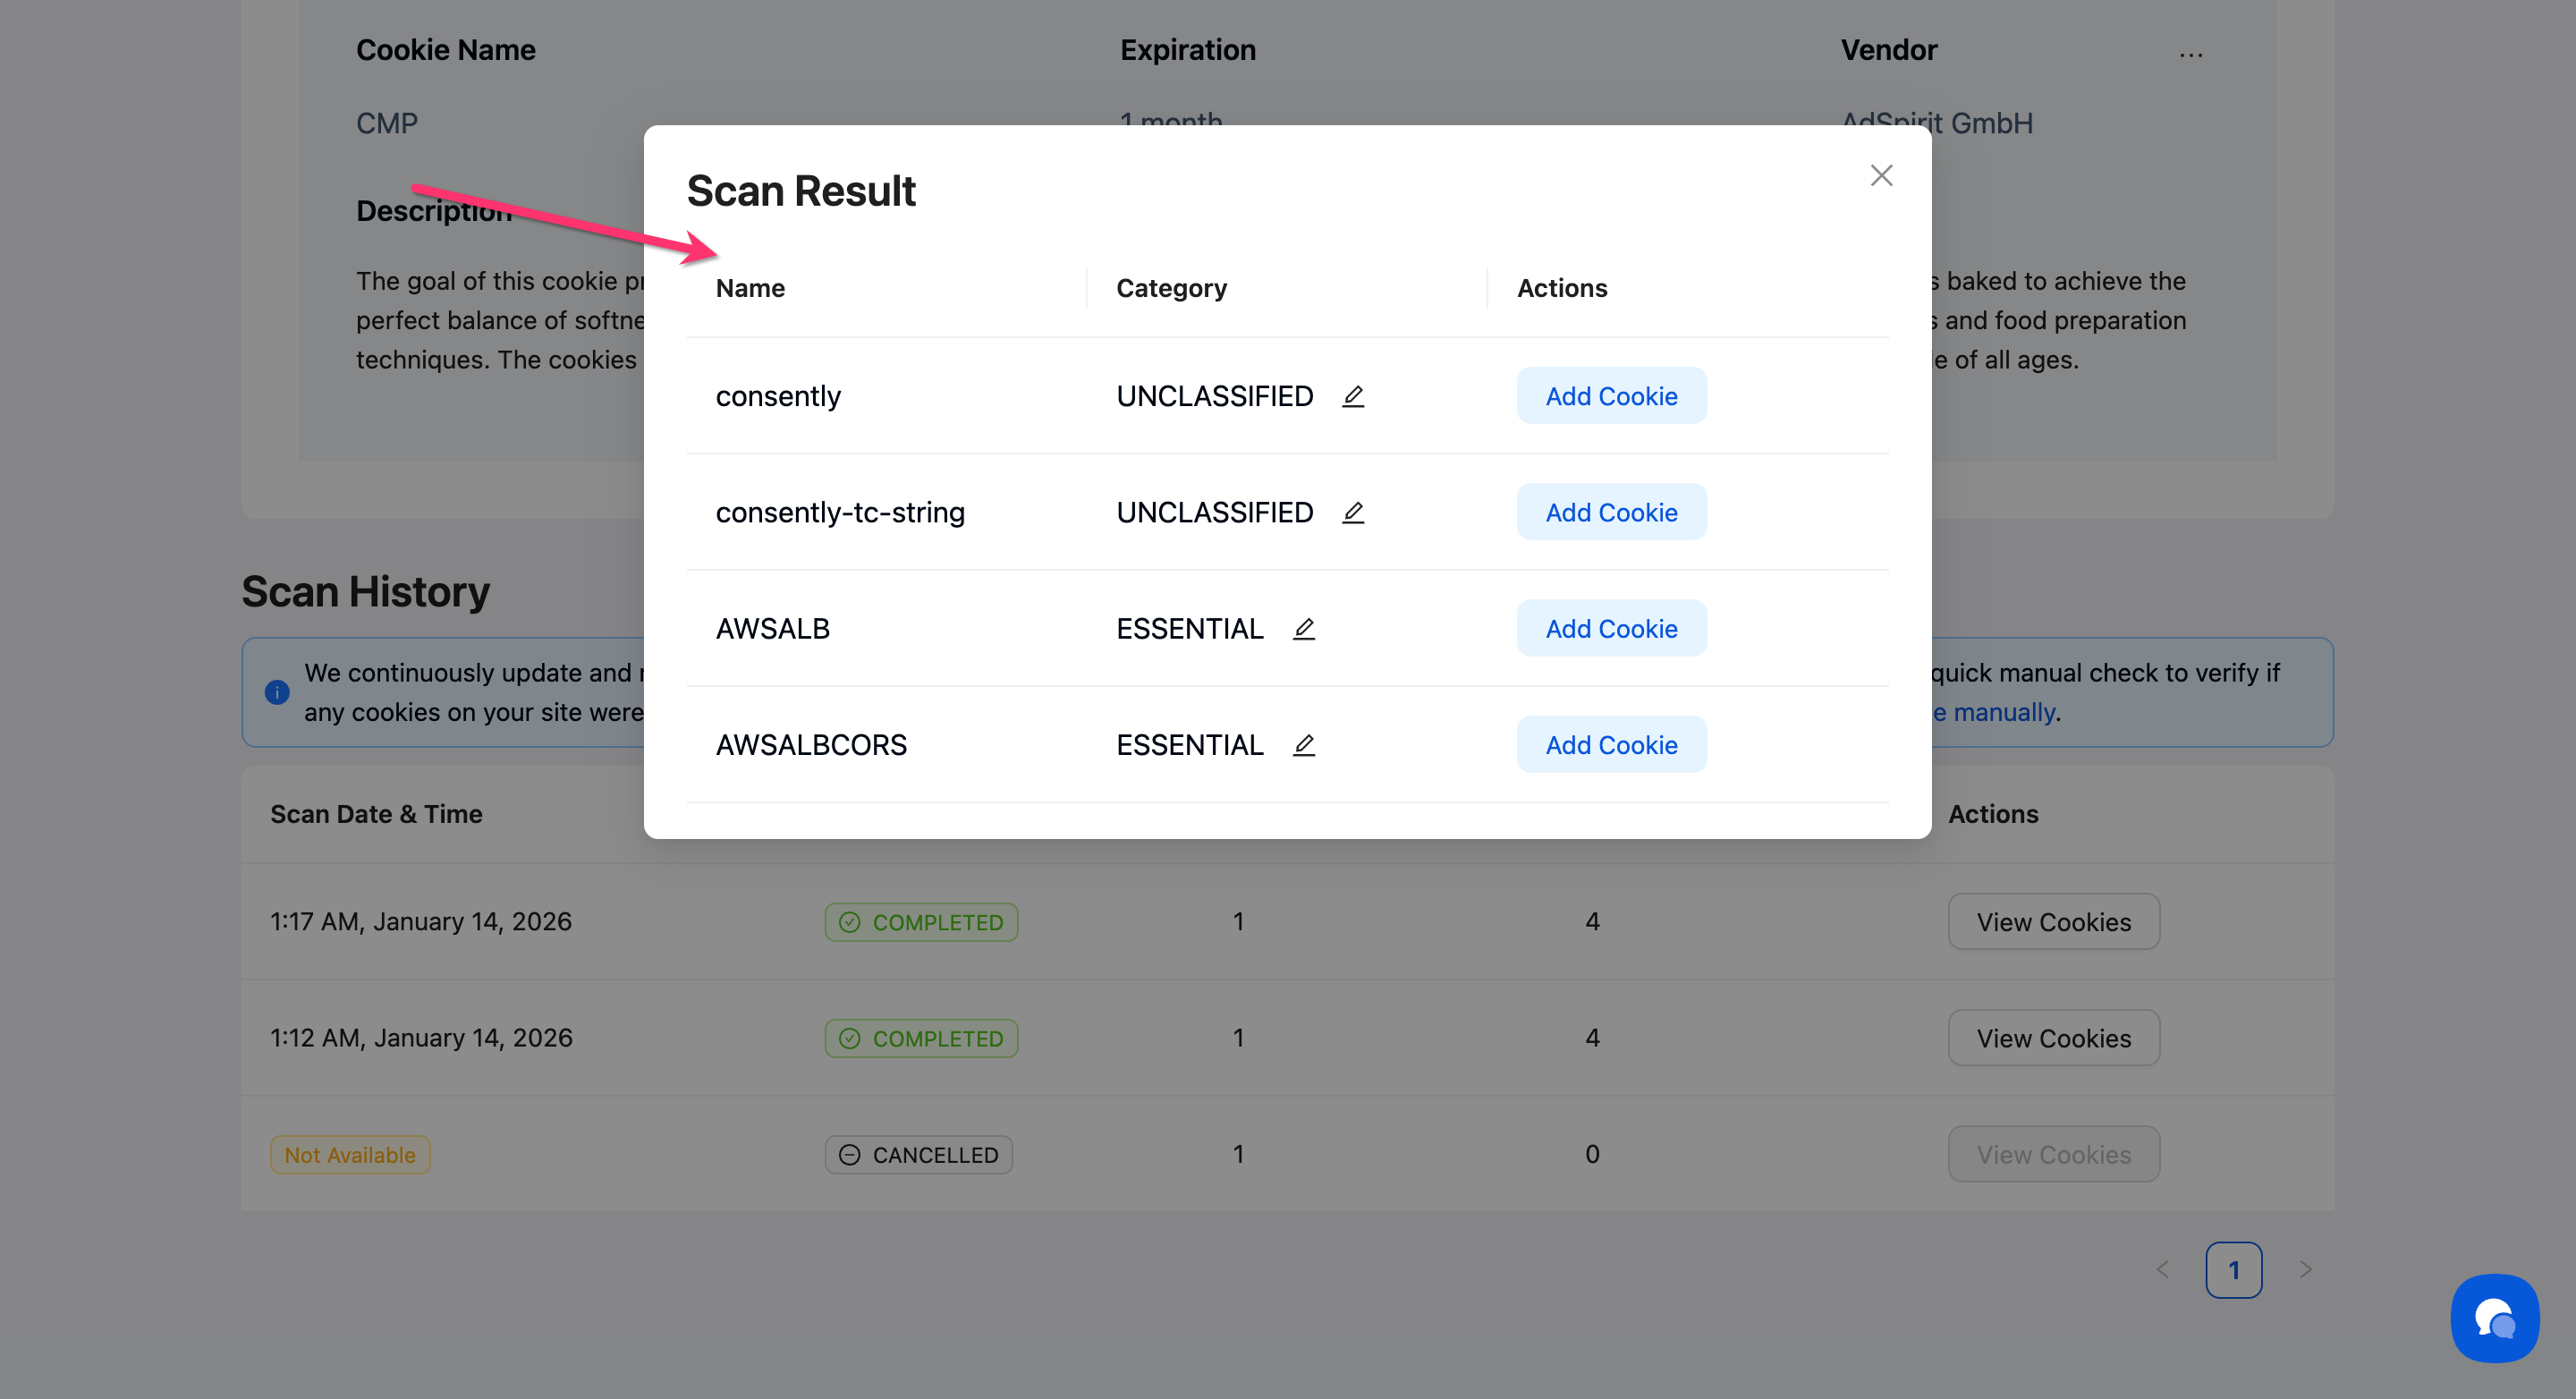Edit category pencil for AWSALB

coord(1304,628)
